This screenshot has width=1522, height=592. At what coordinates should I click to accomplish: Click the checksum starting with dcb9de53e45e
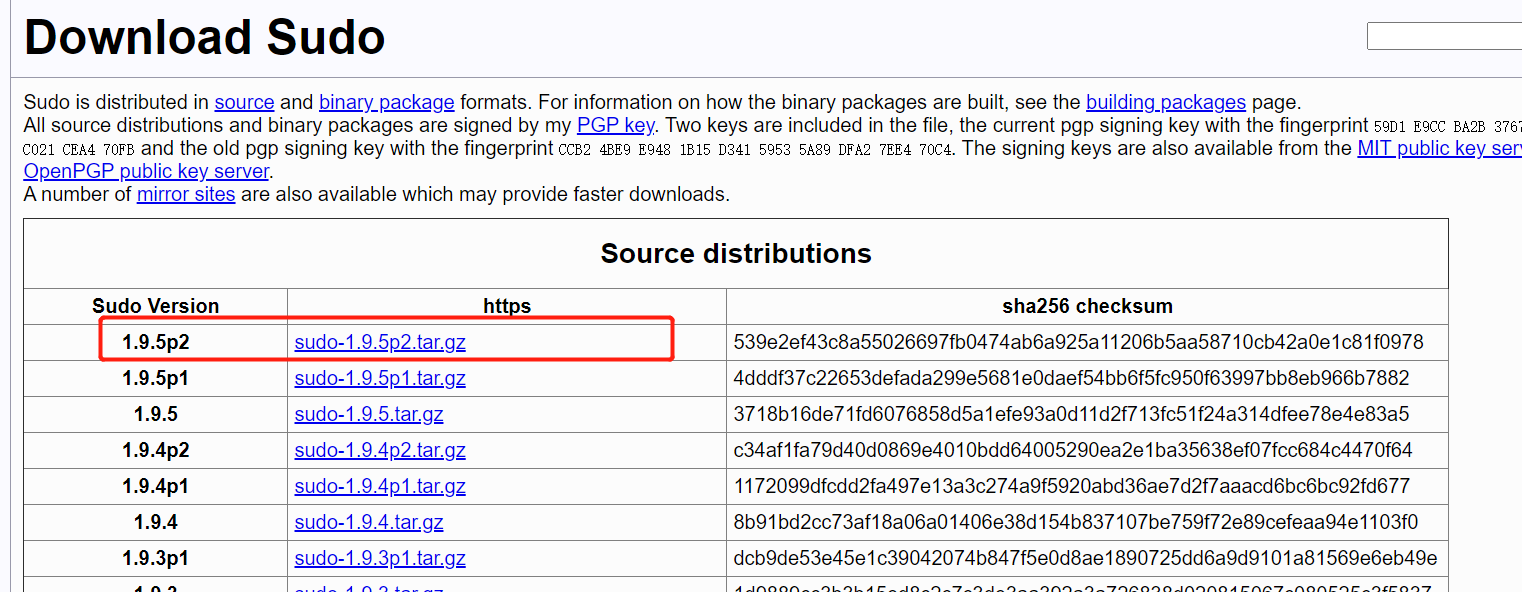1085,559
